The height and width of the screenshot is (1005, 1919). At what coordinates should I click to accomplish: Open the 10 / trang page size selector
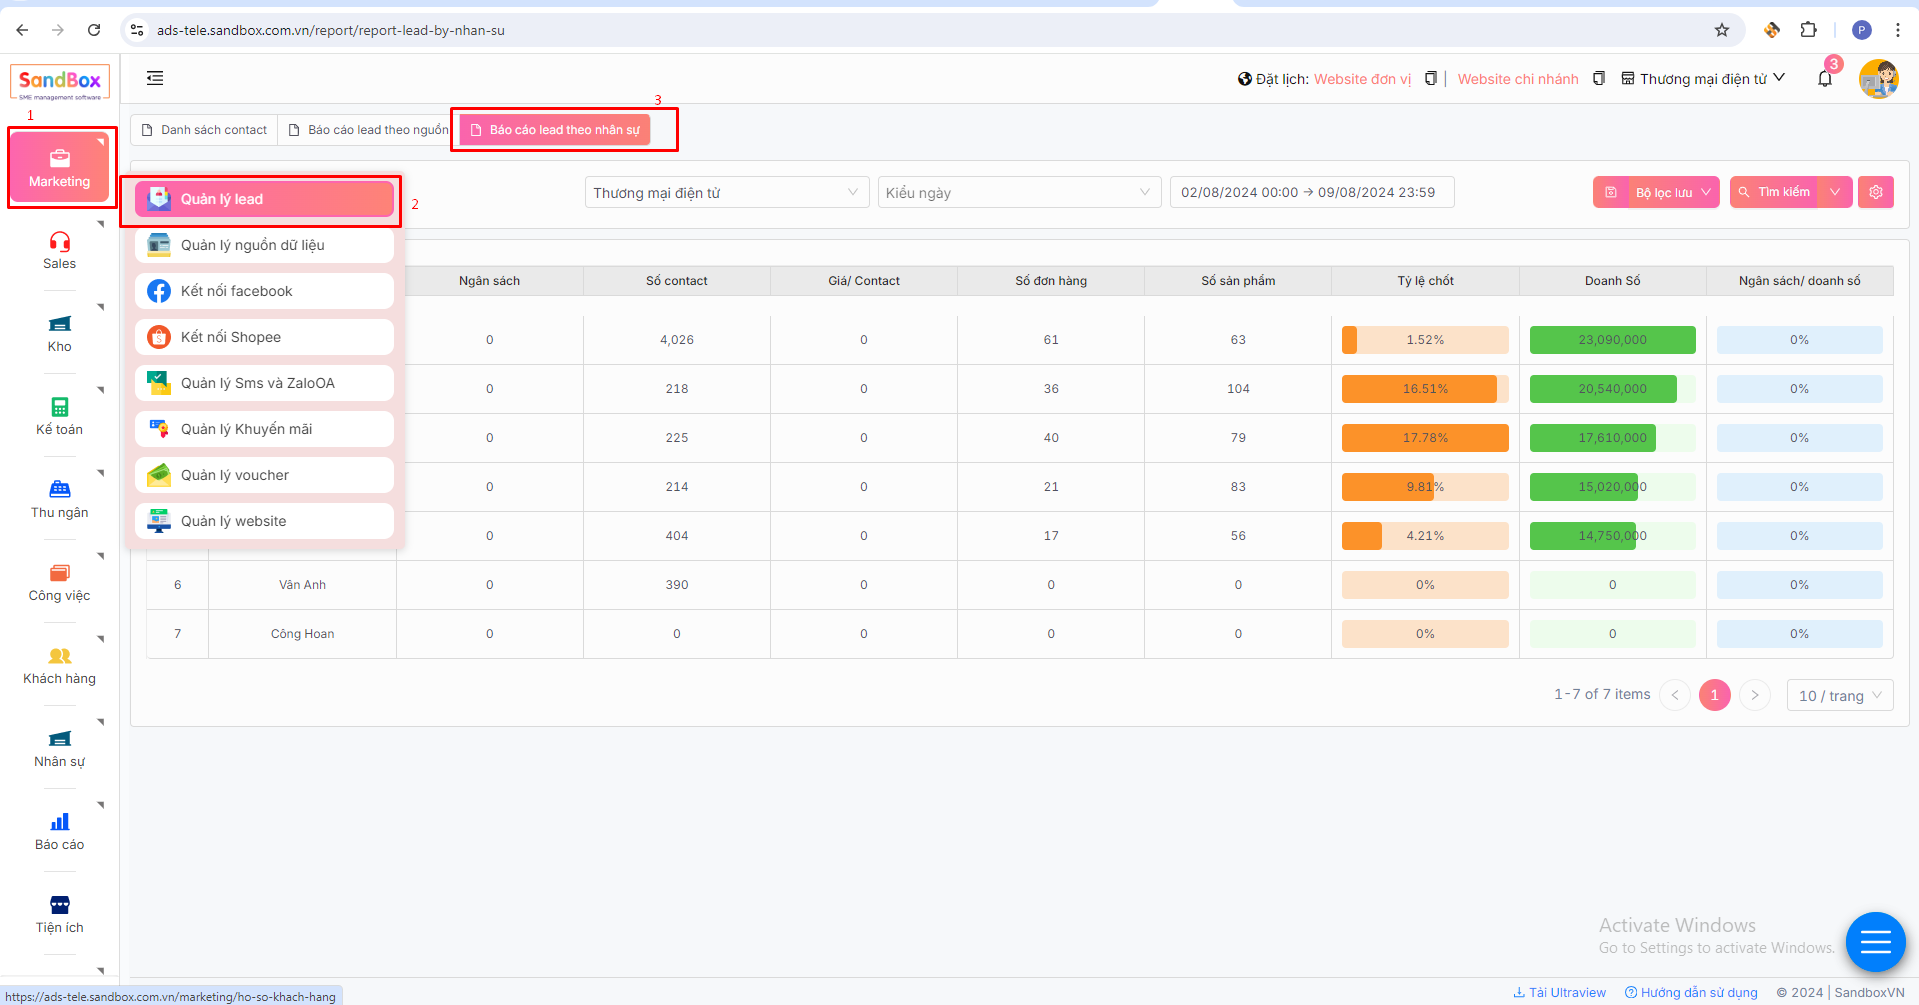[x=1839, y=695]
